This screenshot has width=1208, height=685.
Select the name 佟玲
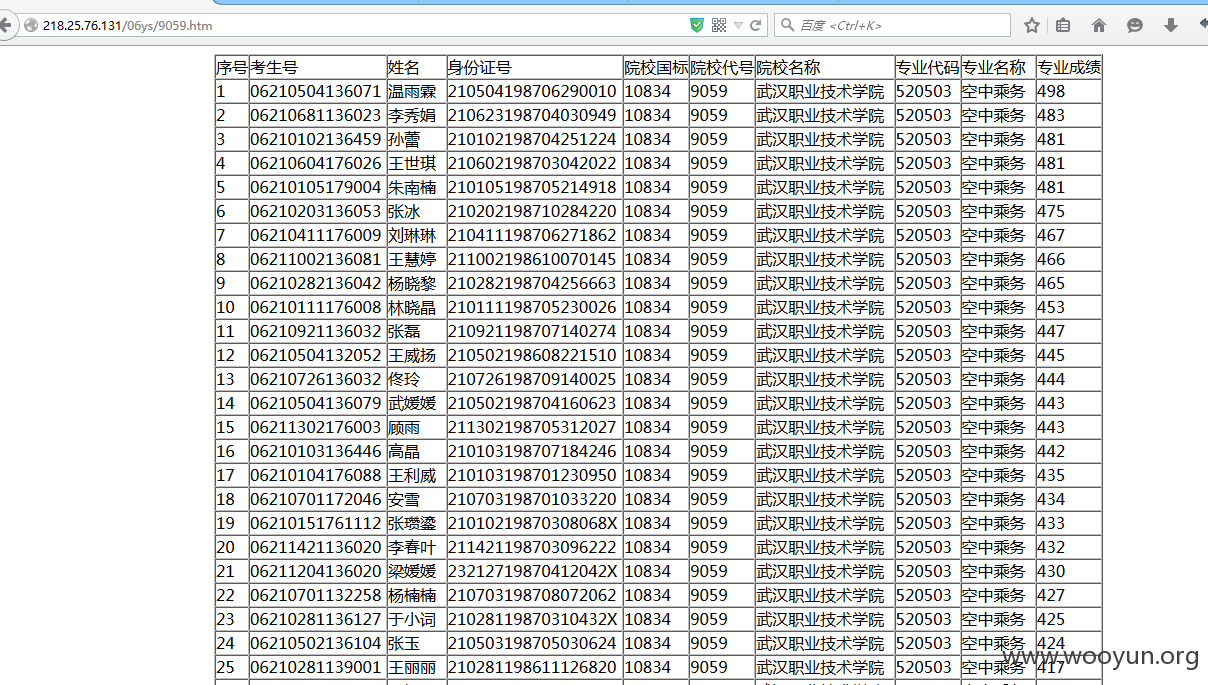pos(404,379)
